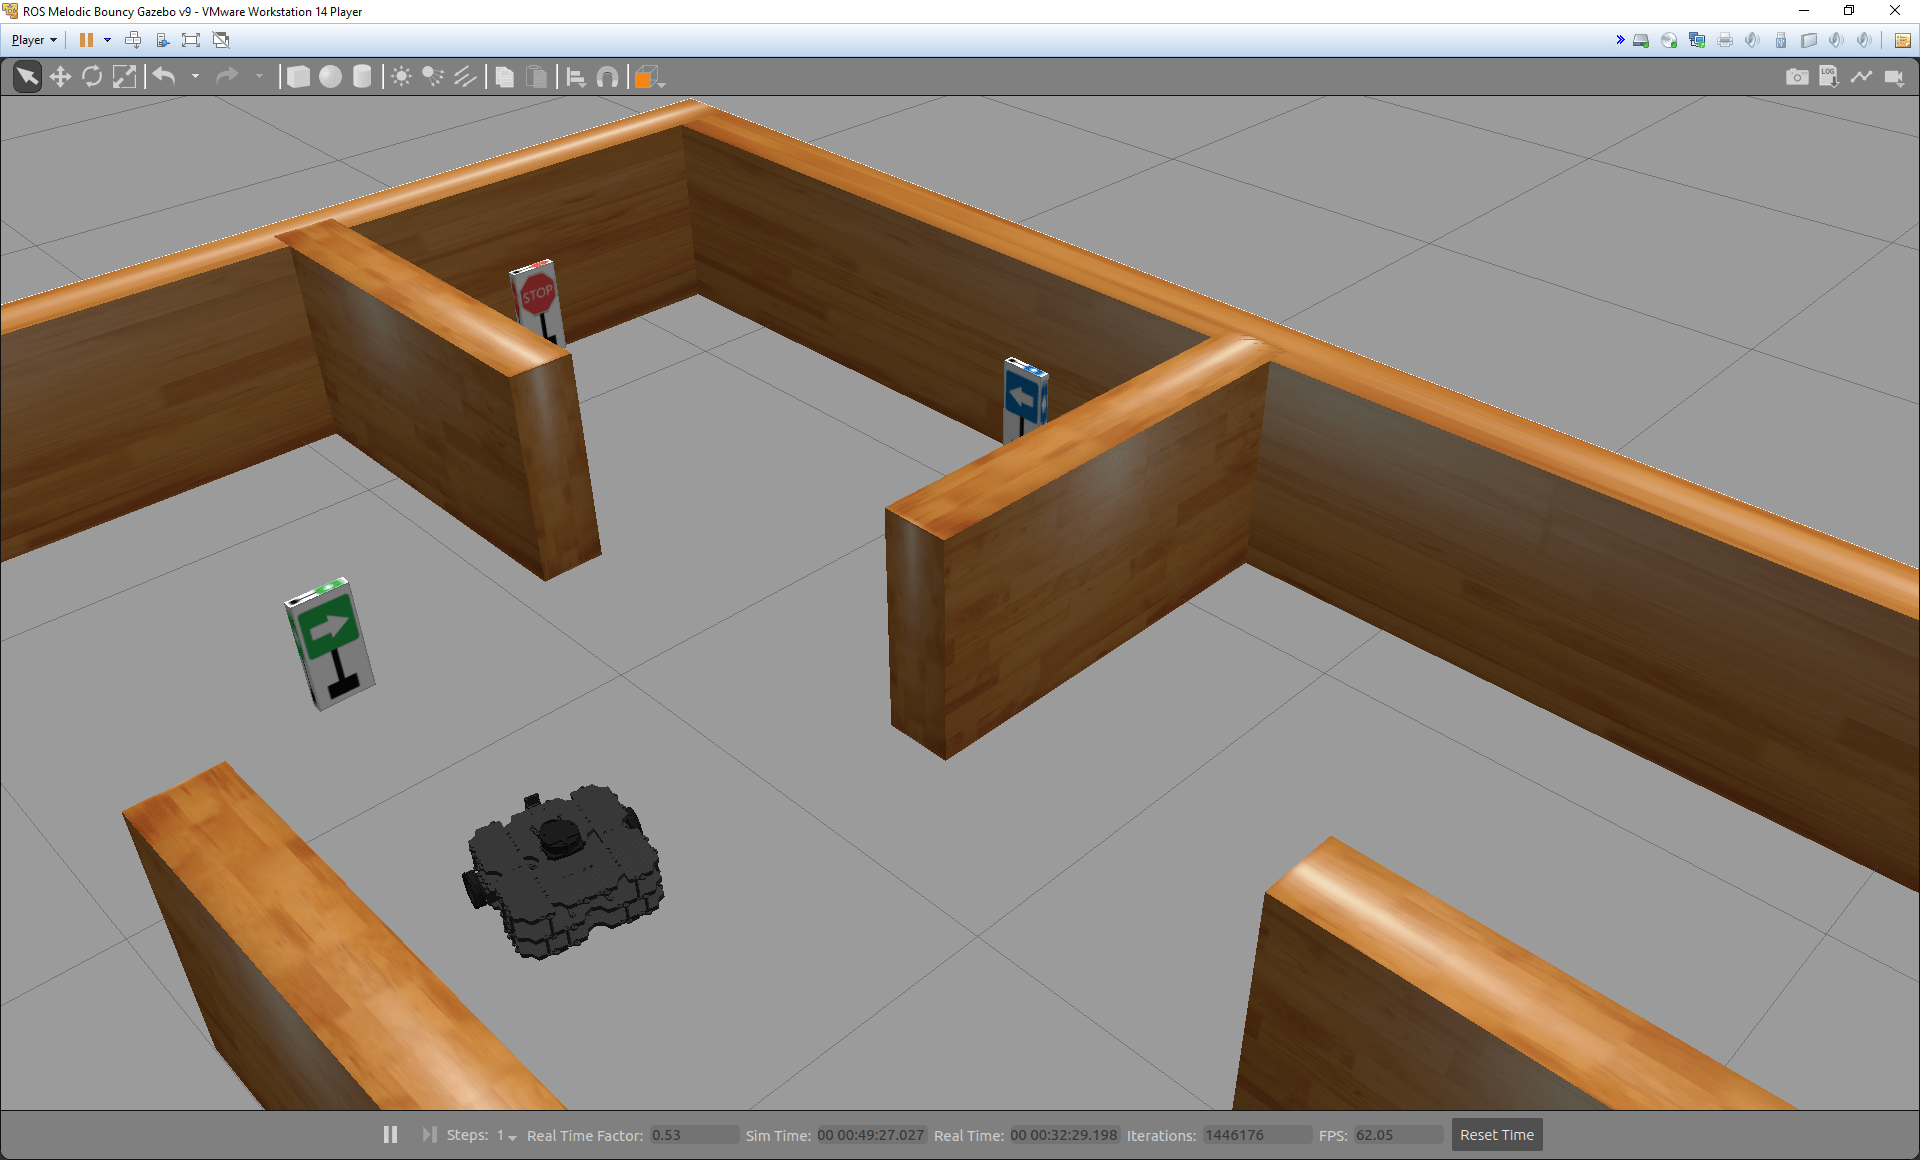Open the undo history dropdown

point(195,77)
